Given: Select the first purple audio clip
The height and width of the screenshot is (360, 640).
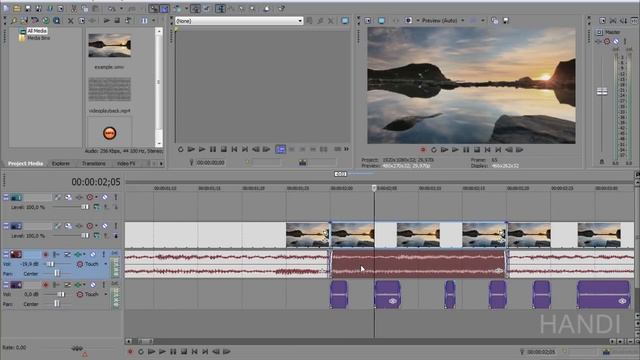Looking at the screenshot, I should [339, 294].
